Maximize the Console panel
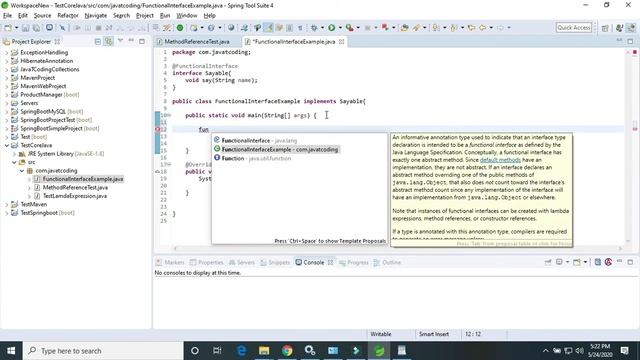This screenshot has height=360, width=640. (x=630, y=262)
